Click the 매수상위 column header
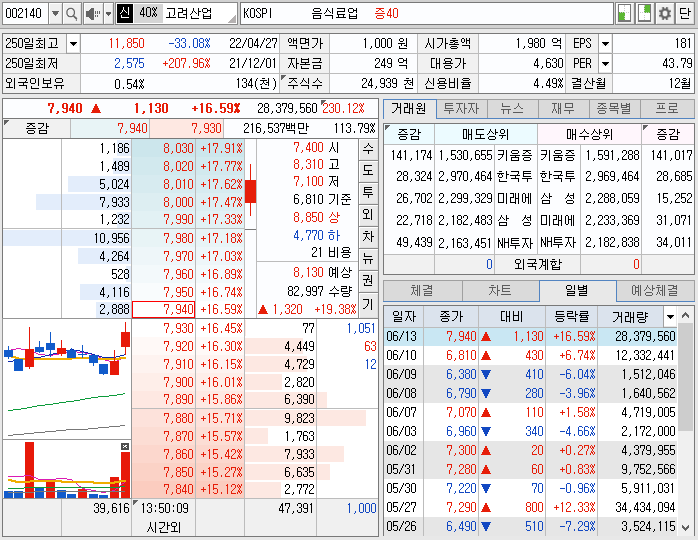 click(589, 134)
